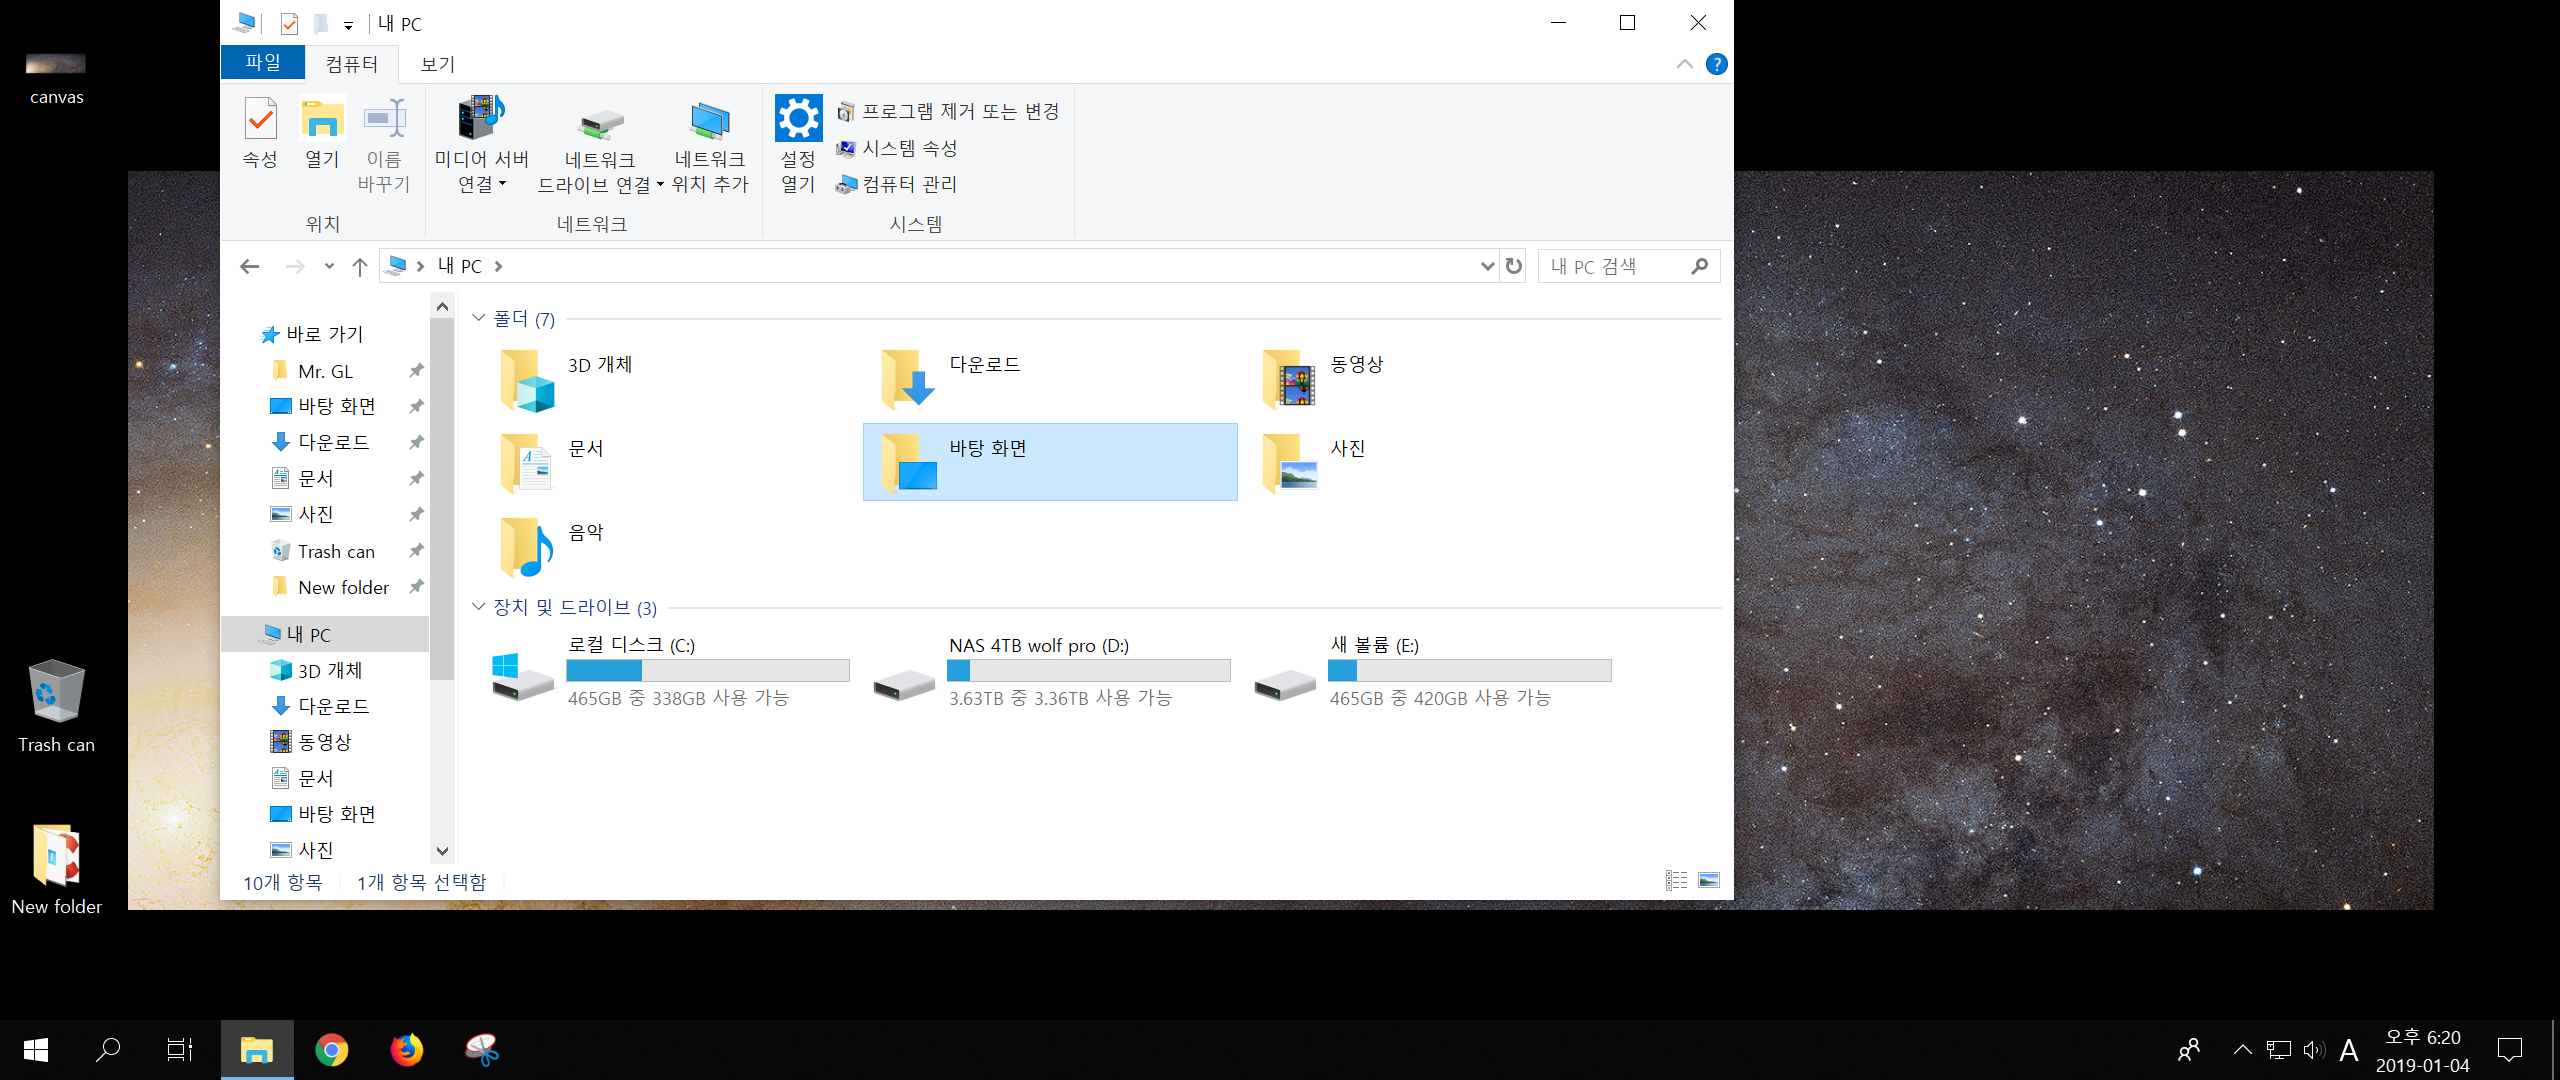Refresh the 내 PC view

1514,266
